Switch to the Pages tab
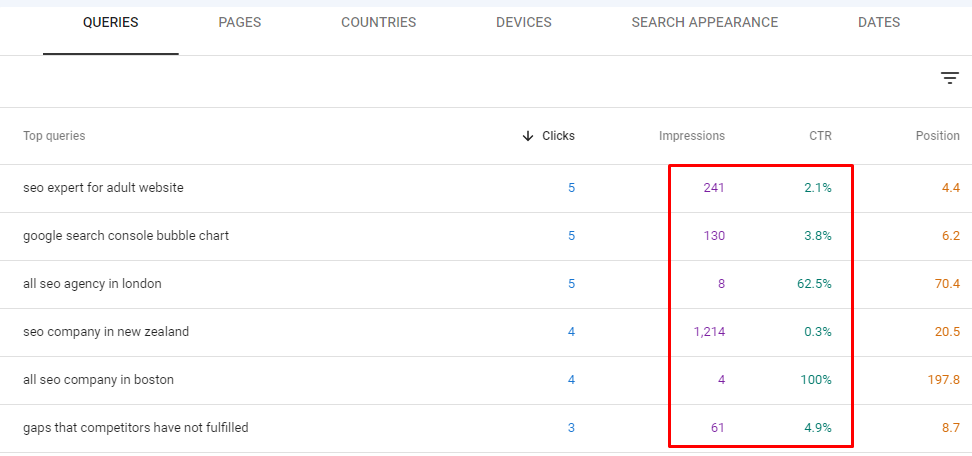The width and height of the screenshot is (972, 456). coord(240,23)
